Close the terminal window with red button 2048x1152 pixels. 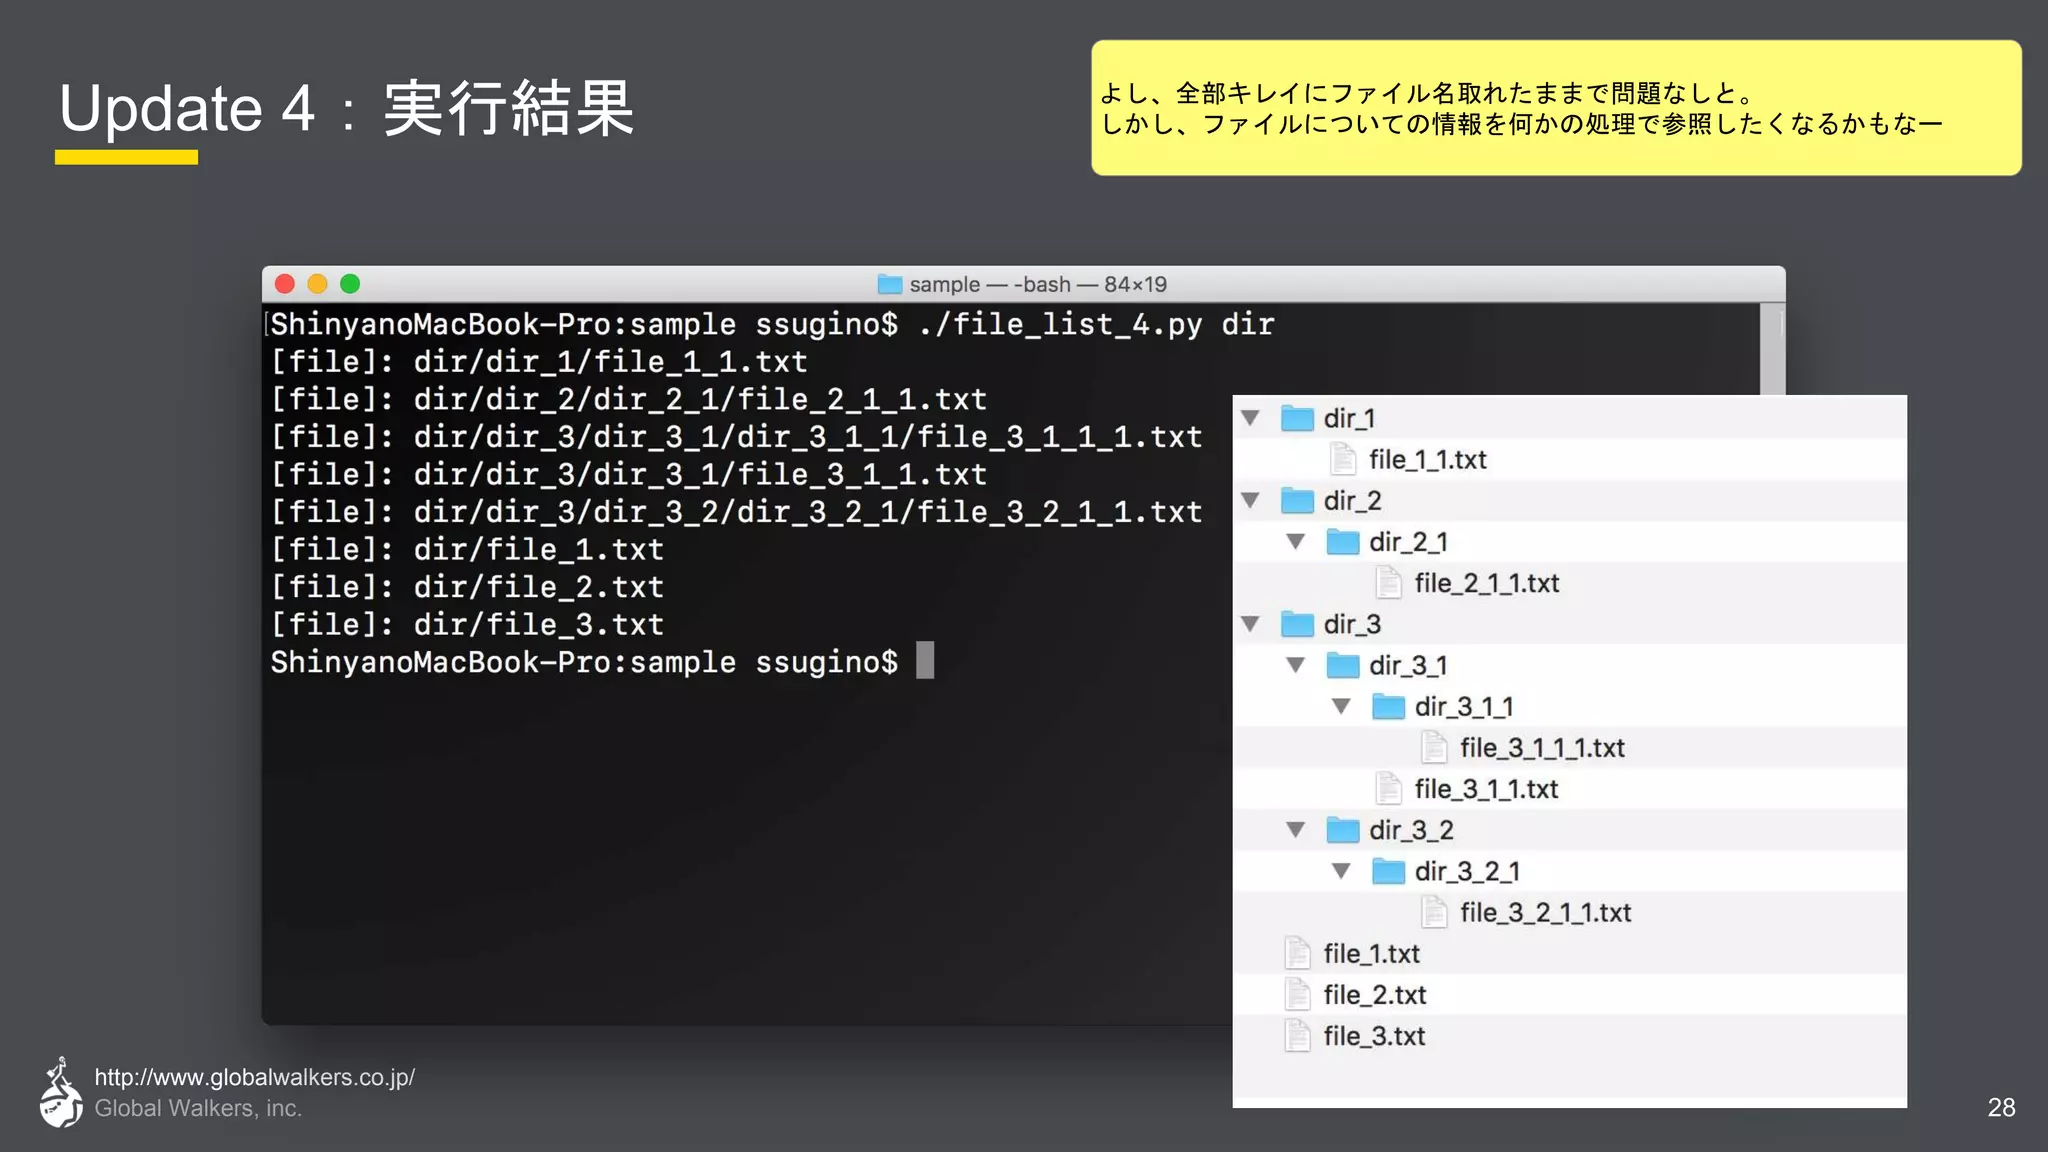pyautogui.click(x=285, y=284)
